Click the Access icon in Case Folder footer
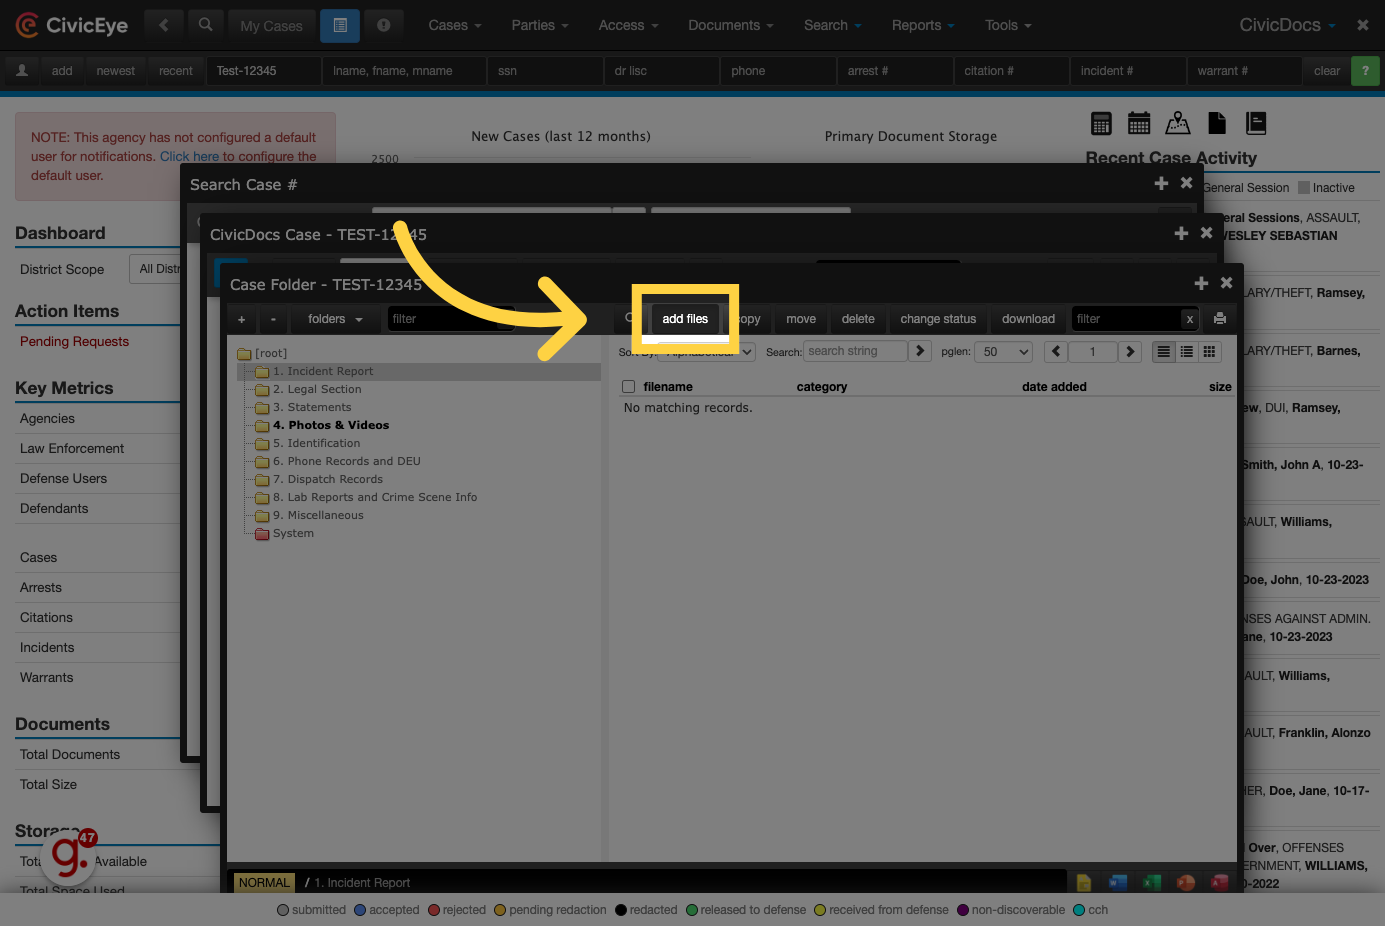 [1220, 882]
